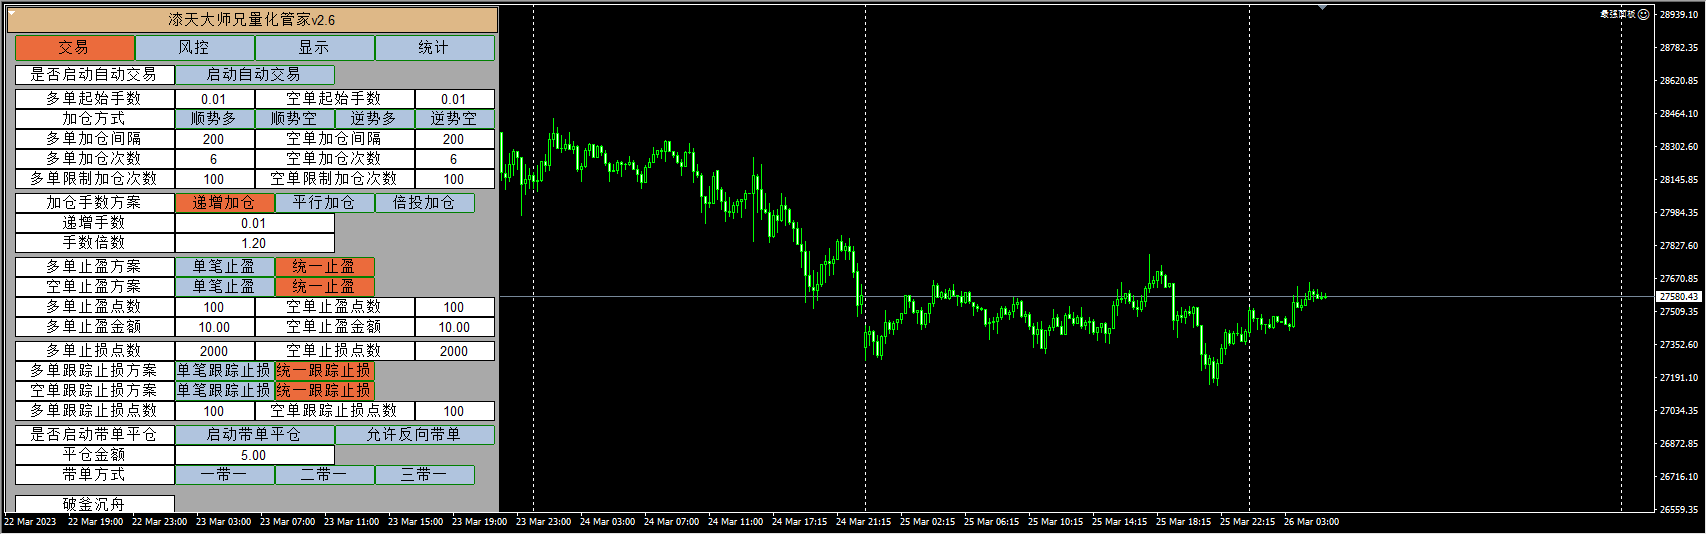
Task: Toggle the 顺势多 add-position mode
Action: tap(215, 119)
